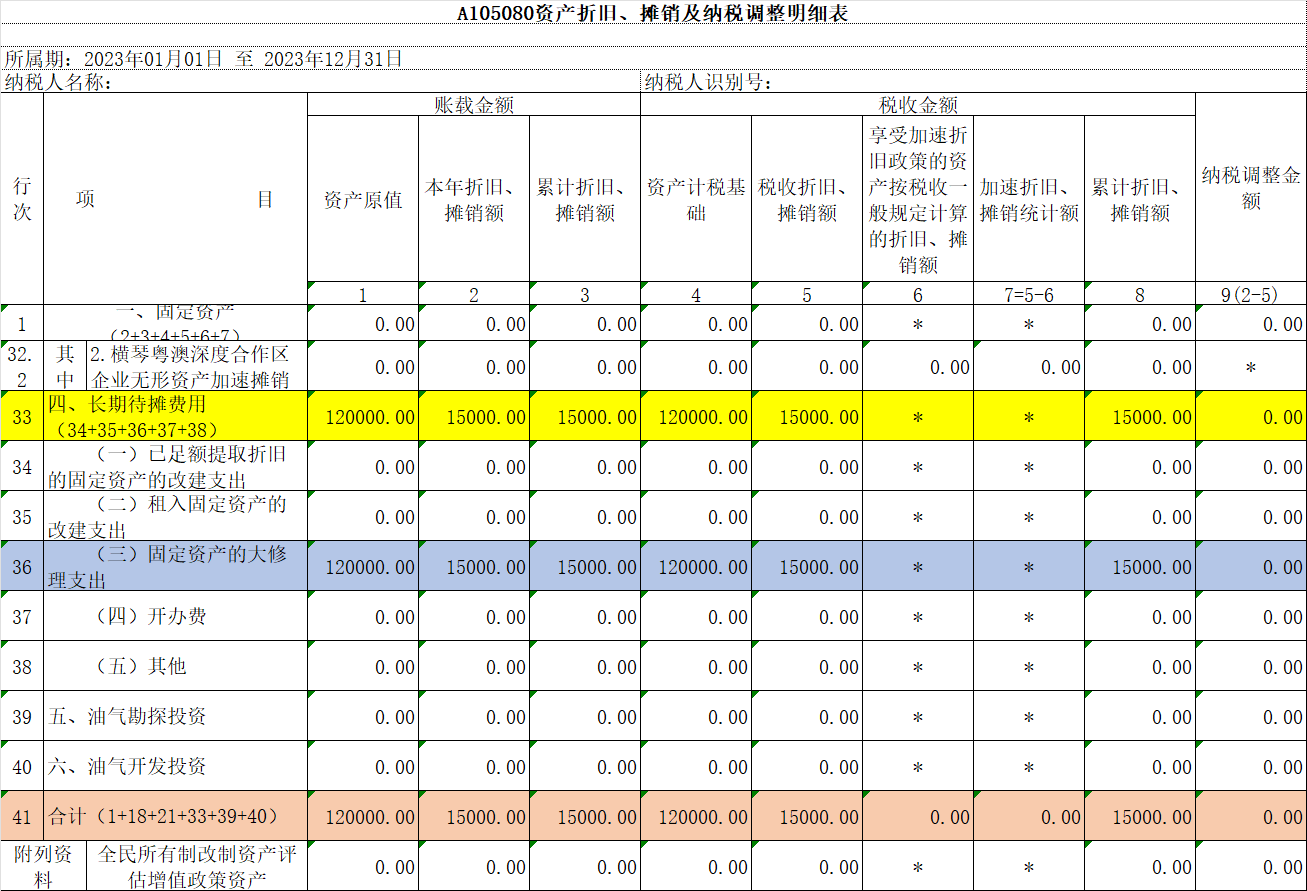The width and height of the screenshot is (1307, 891).
Task: Click the 附列资料 cell
Action: (43, 866)
